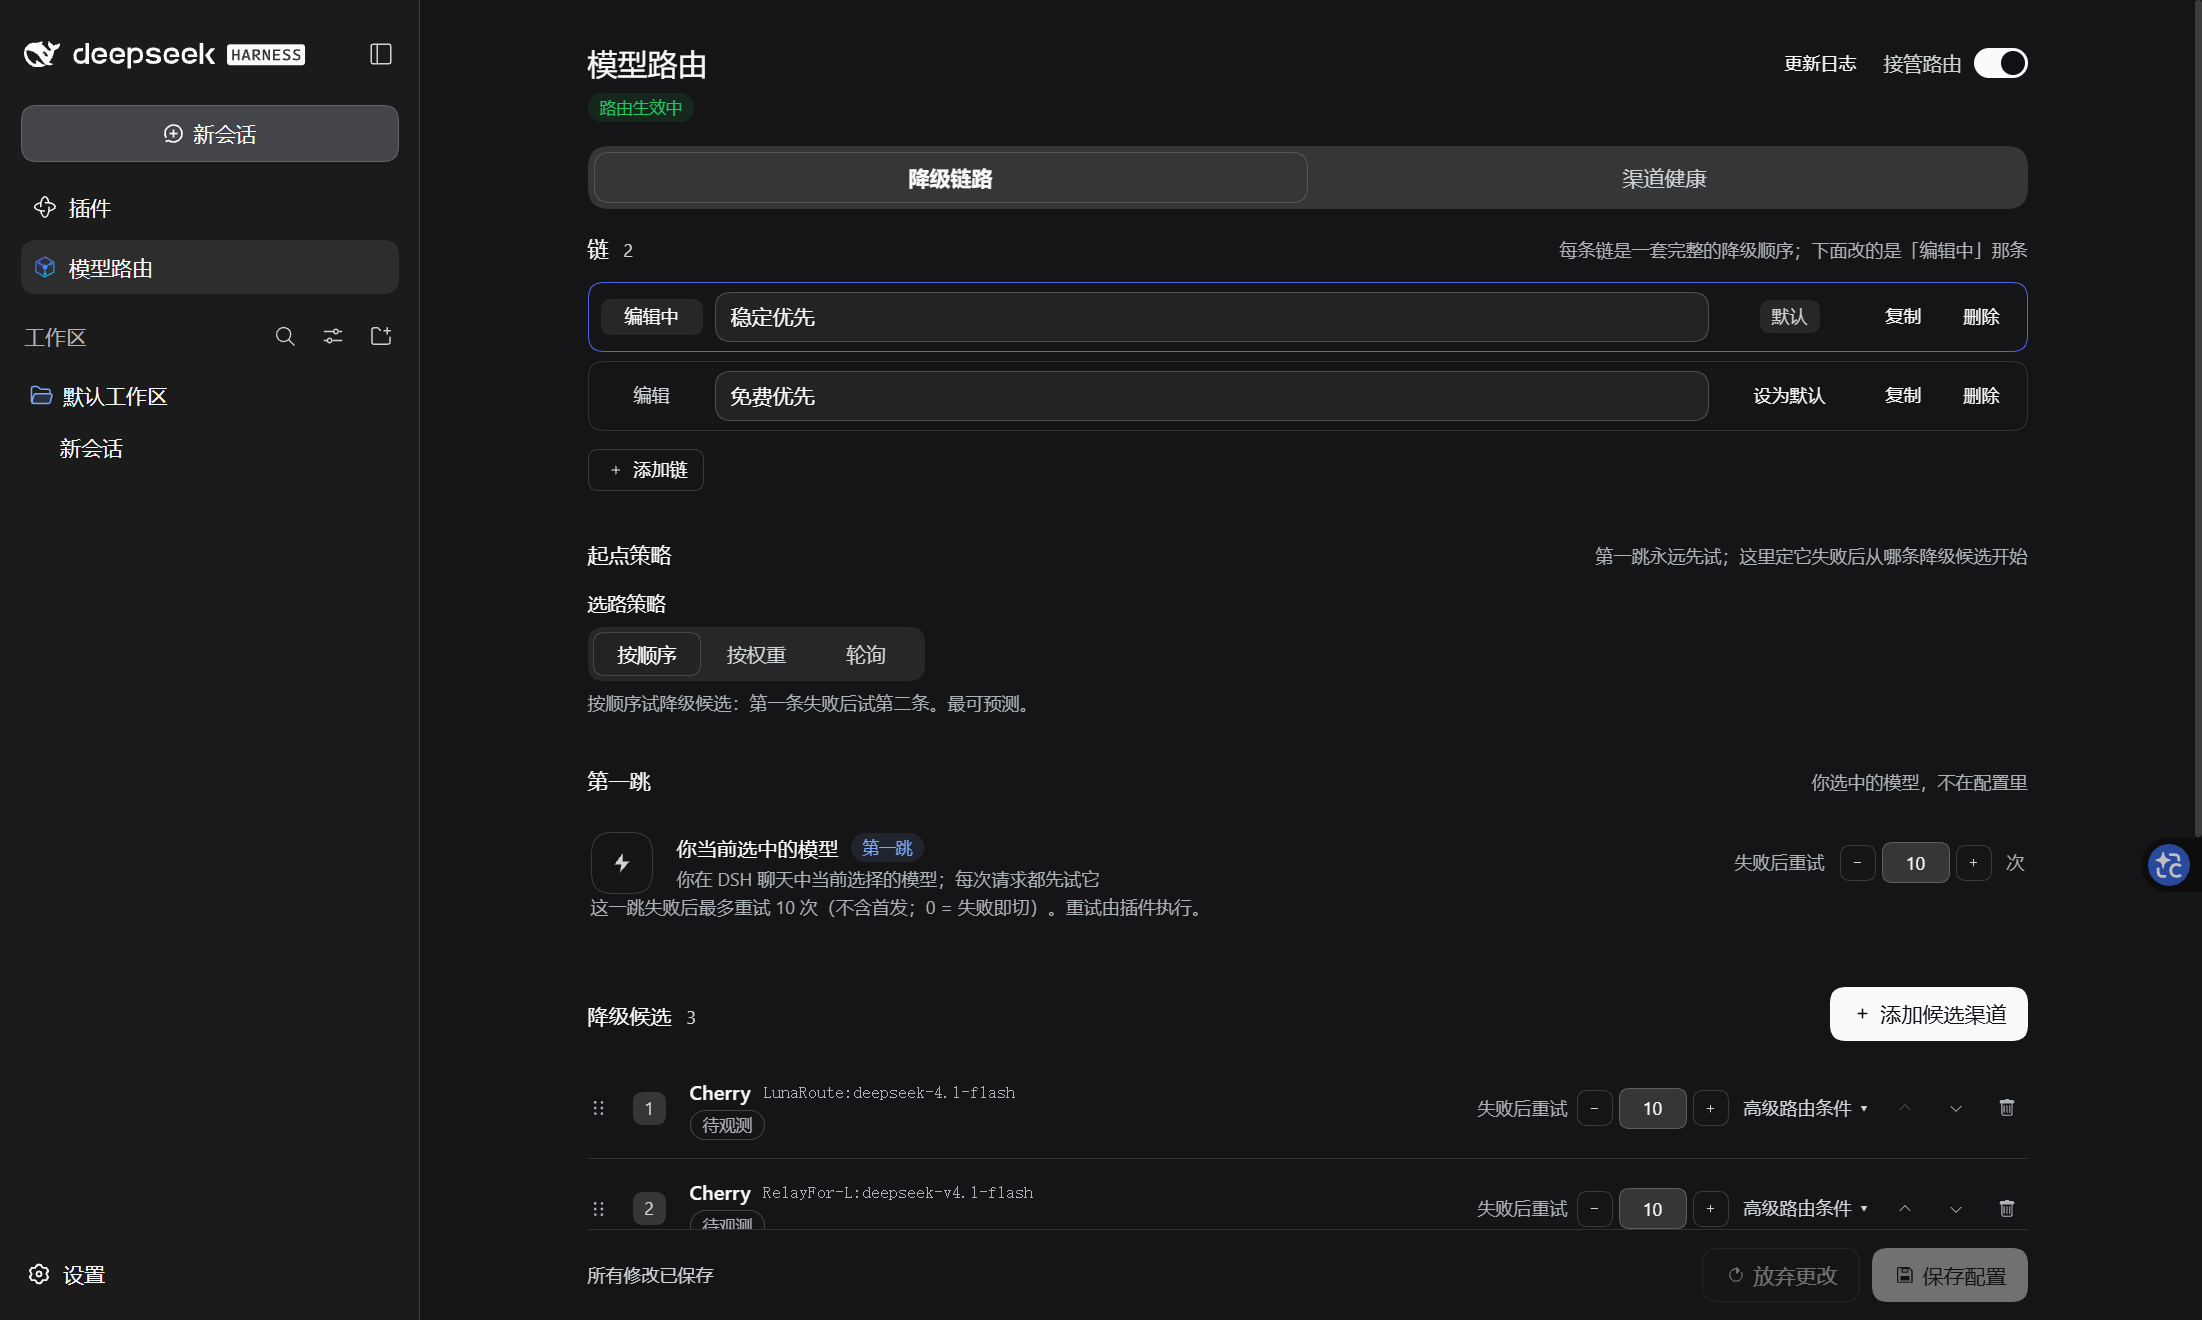The width and height of the screenshot is (2202, 1320).
Task: Edit the 稳定优先 chain name field
Action: (1211, 317)
